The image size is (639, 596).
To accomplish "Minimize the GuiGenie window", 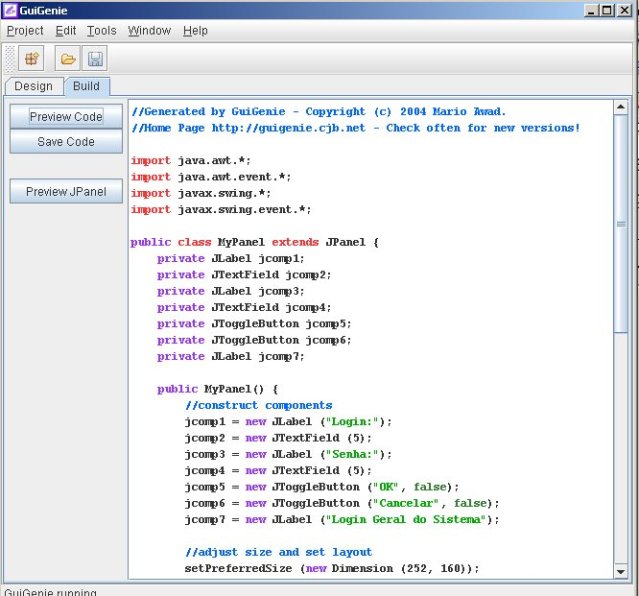I will point(593,10).
